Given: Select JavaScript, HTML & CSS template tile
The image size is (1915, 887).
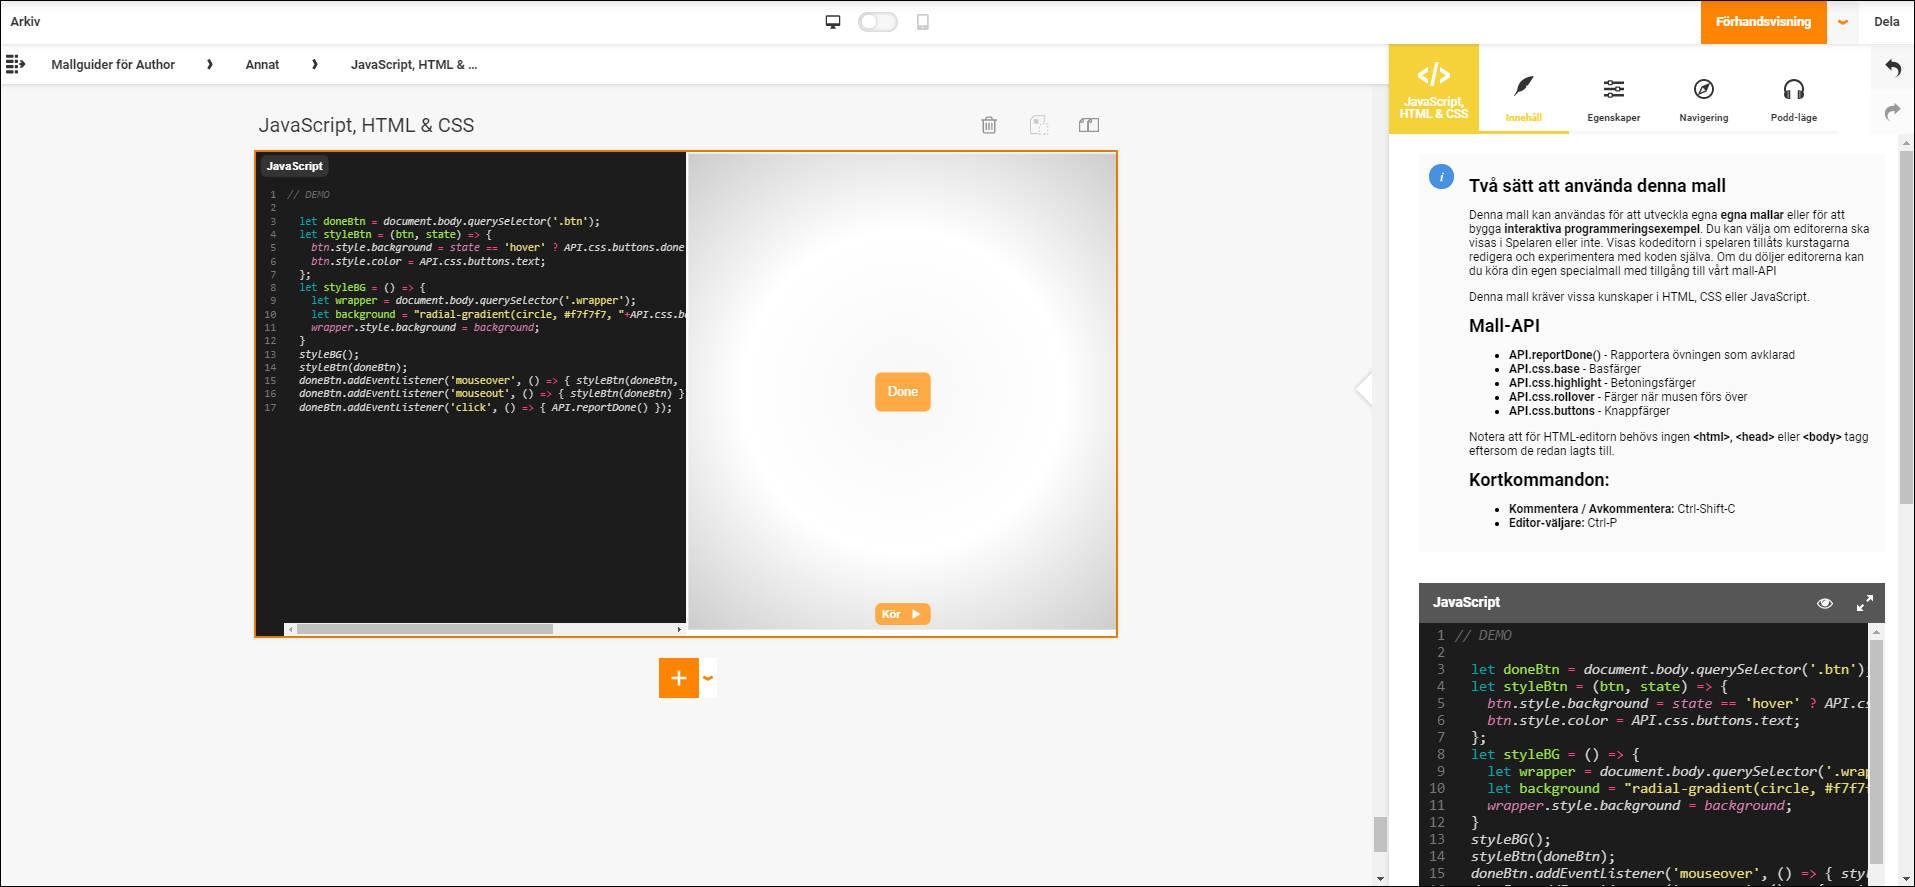Looking at the screenshot, I should 1433,88.
